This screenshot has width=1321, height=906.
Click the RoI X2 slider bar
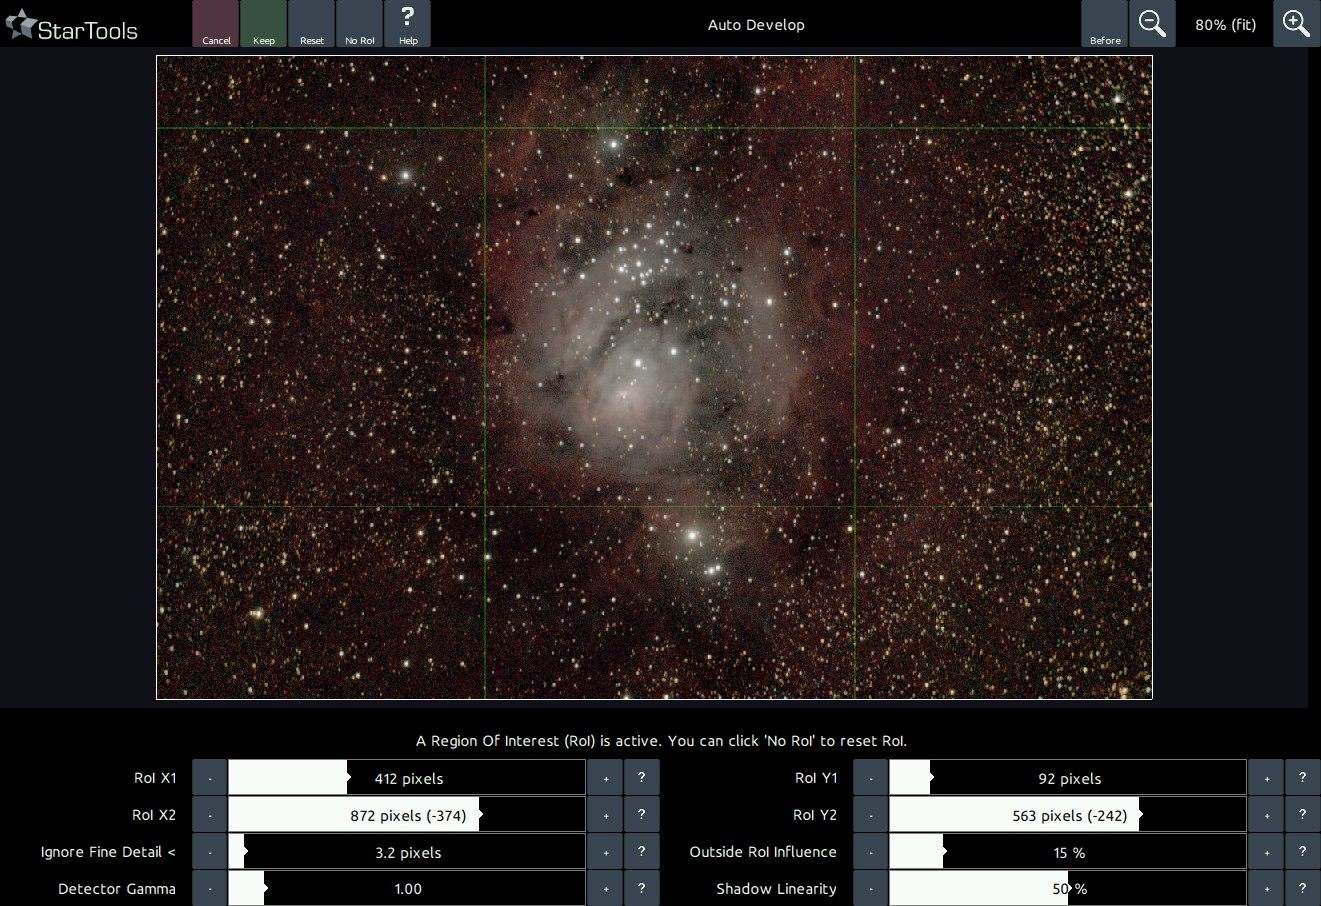coord(407,815)
